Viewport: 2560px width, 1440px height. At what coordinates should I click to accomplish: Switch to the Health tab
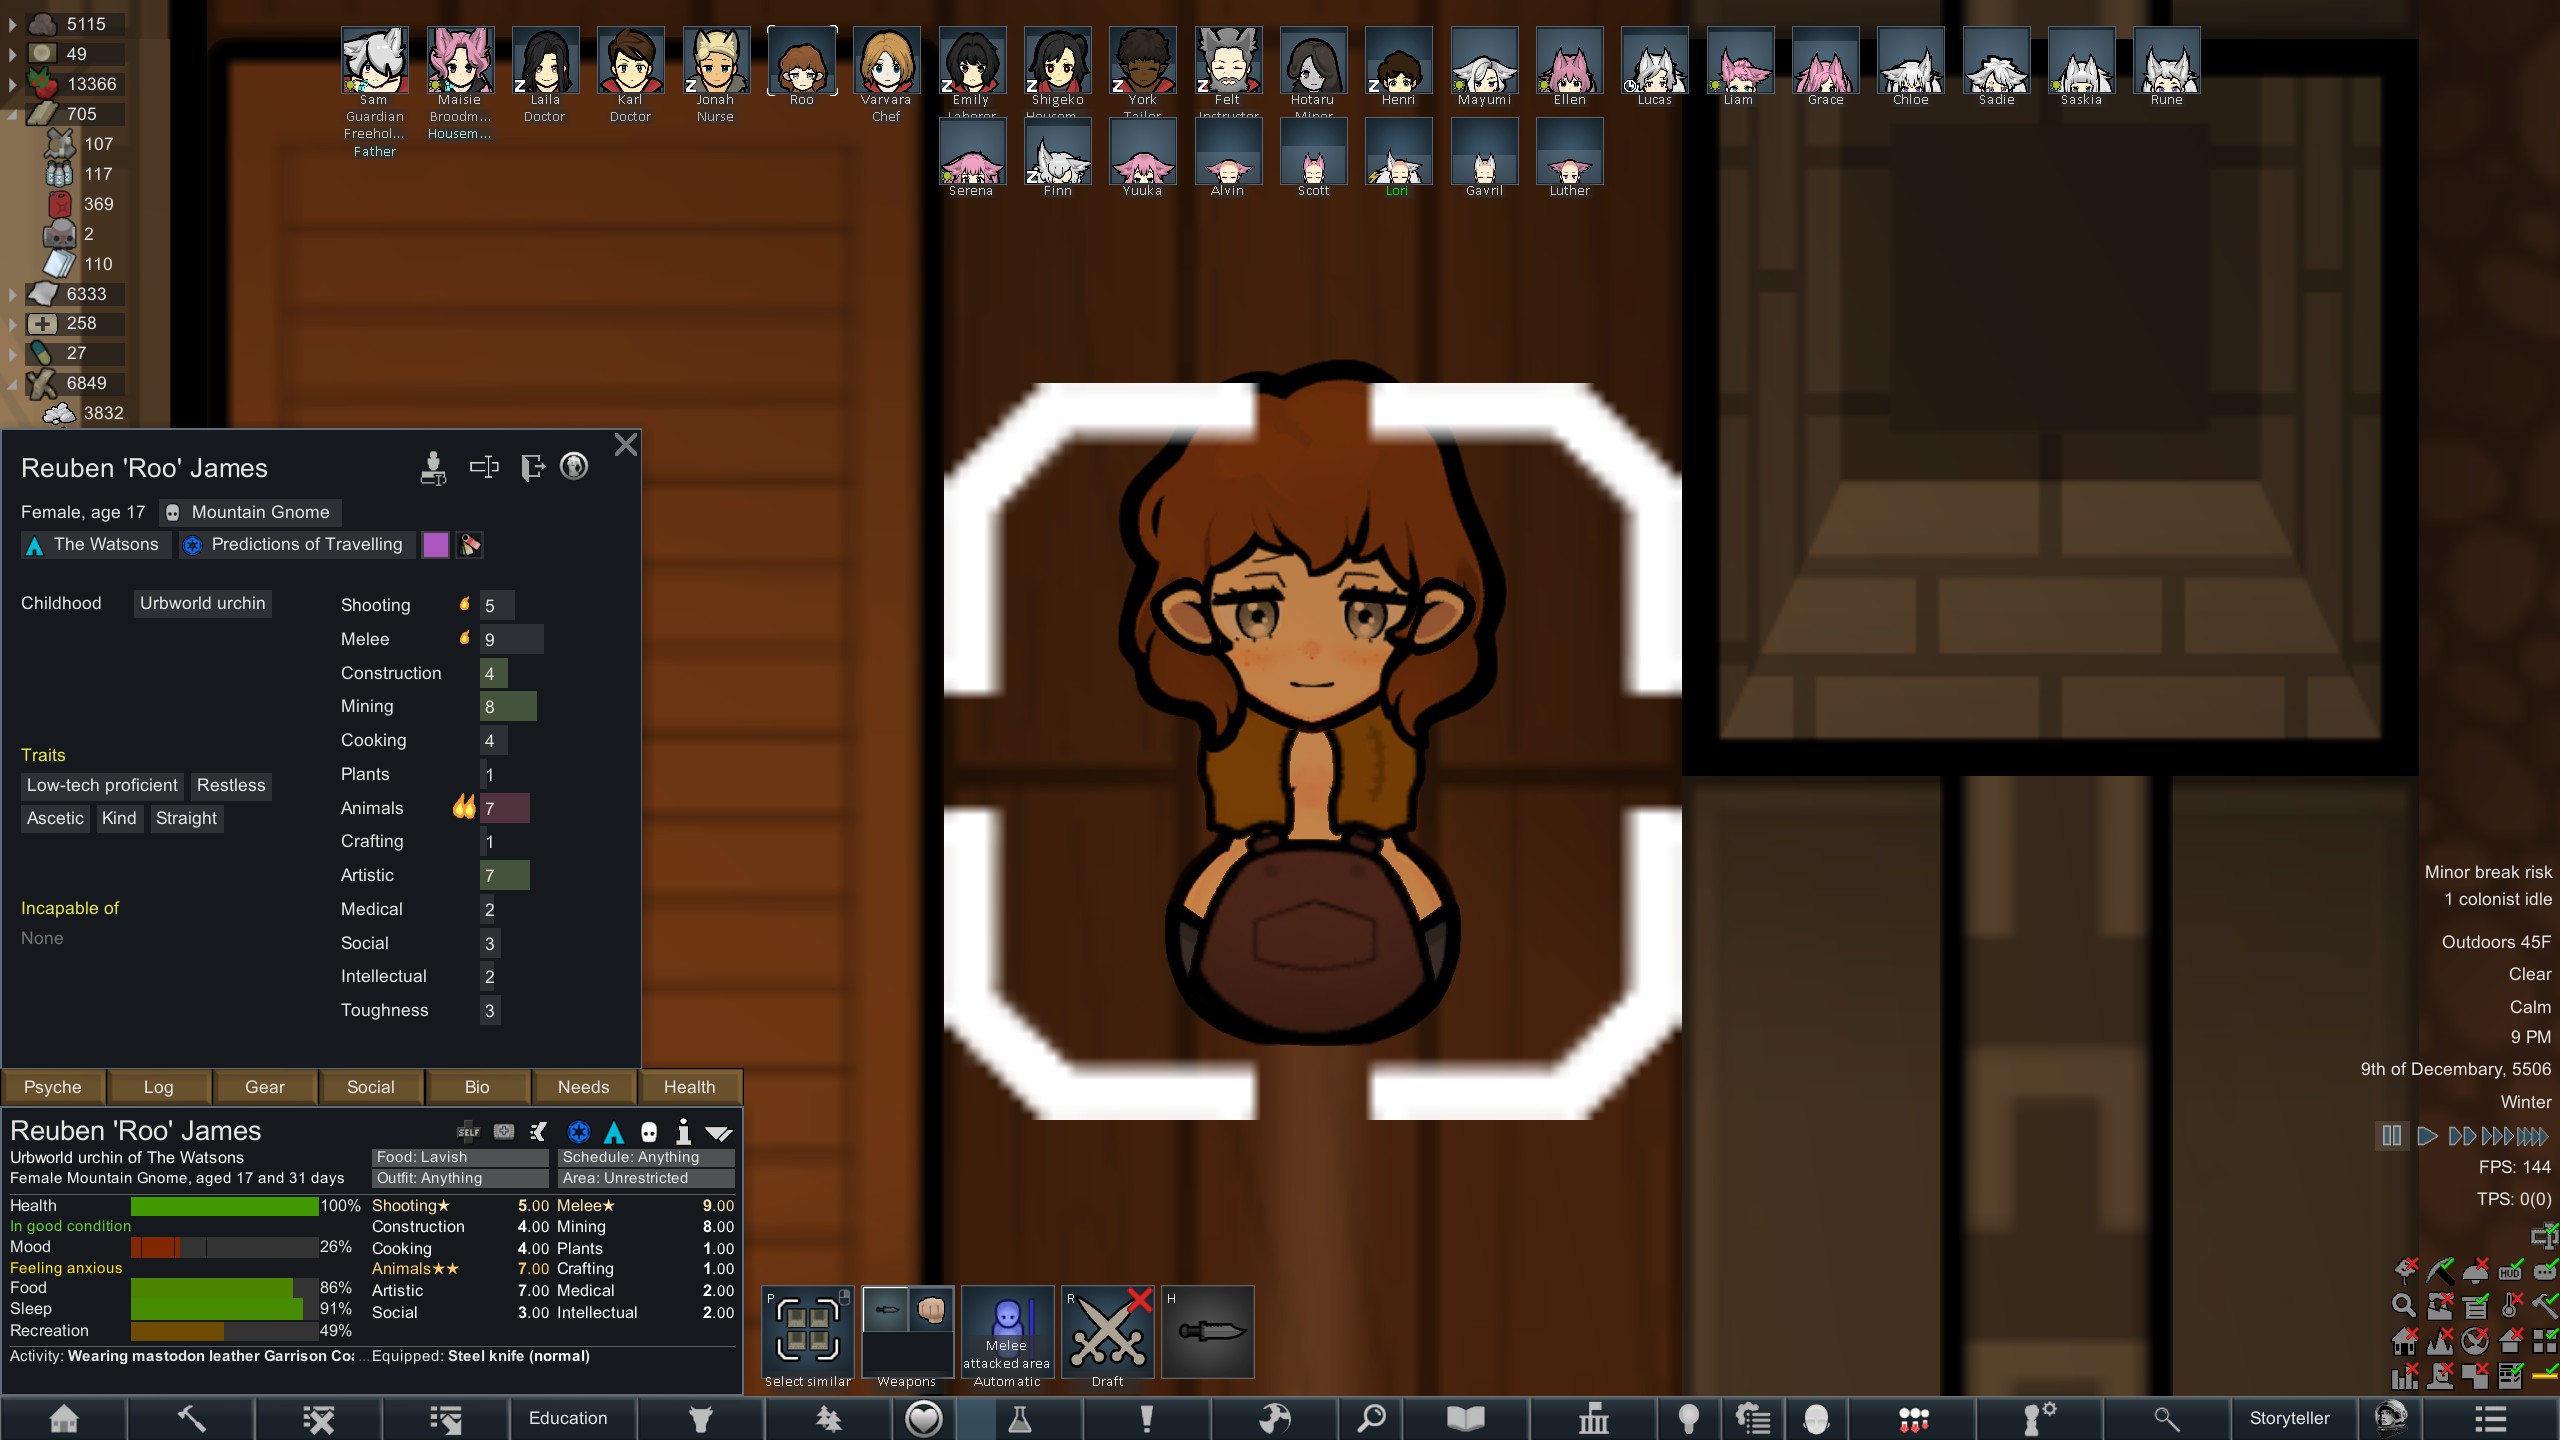click(689, 1087)
